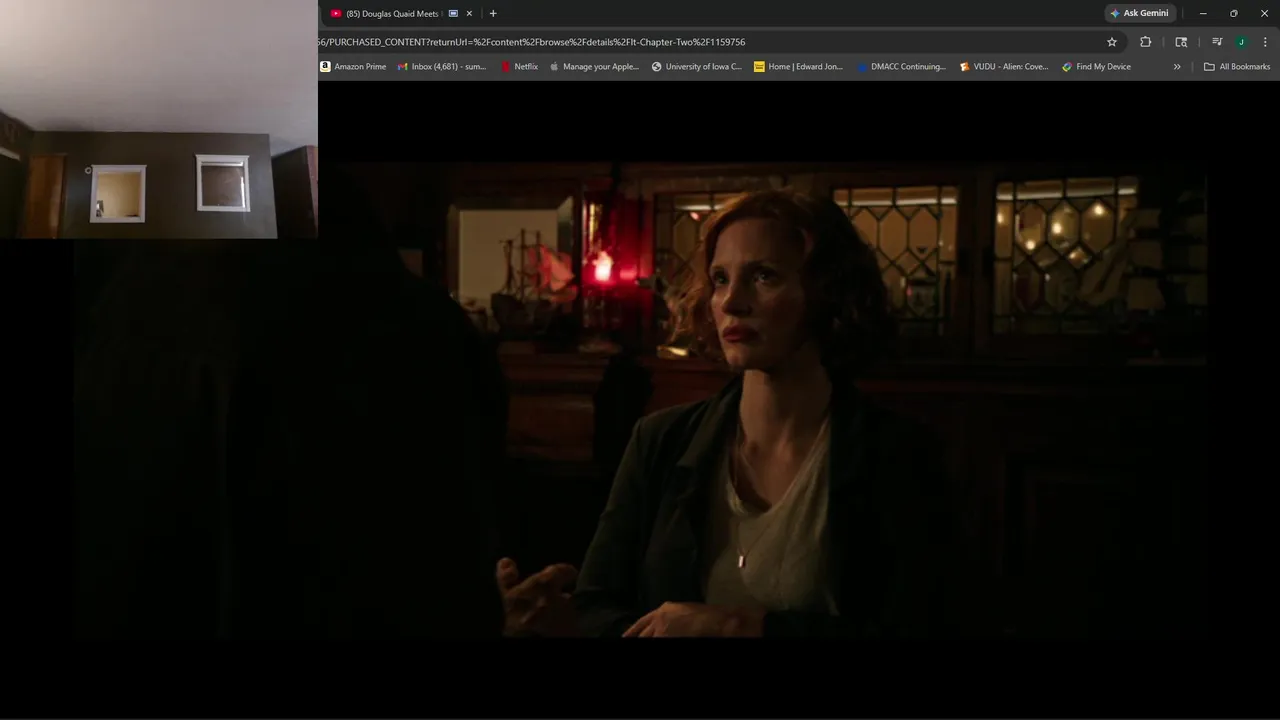The width and height of the screenshot is (1280, 720).
Task: Open the University of Iowa bookmark
Action: (x=697, y=67)
